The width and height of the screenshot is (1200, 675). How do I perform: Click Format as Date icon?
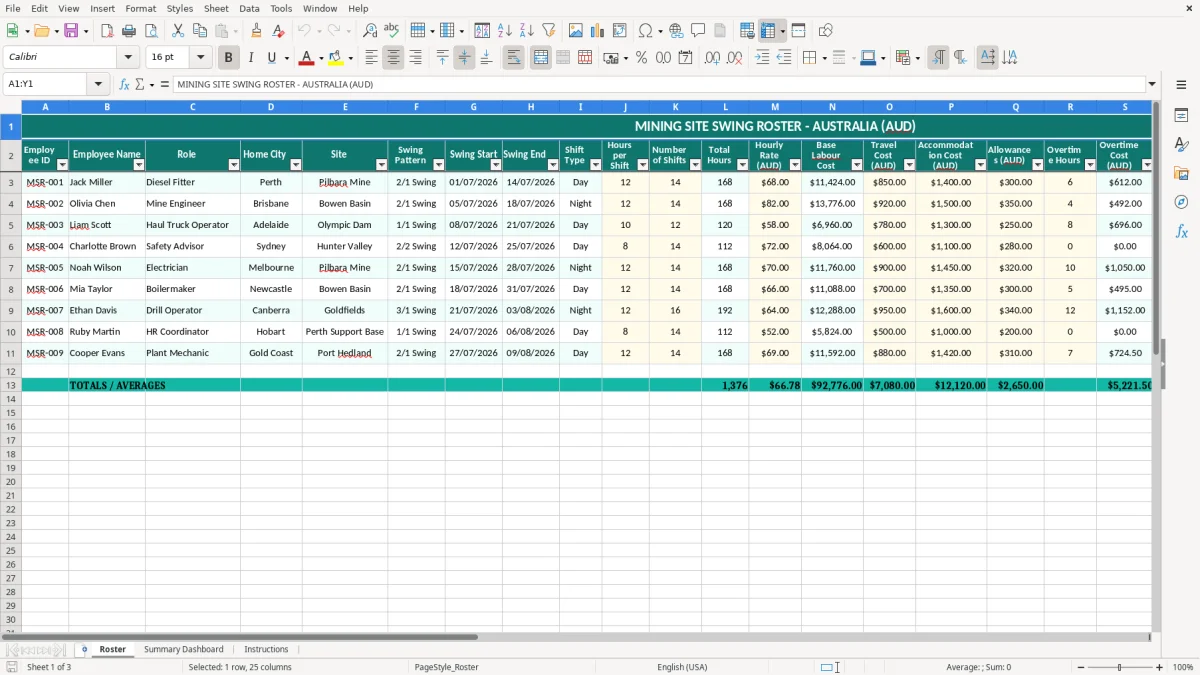click(x=685, y=58)
